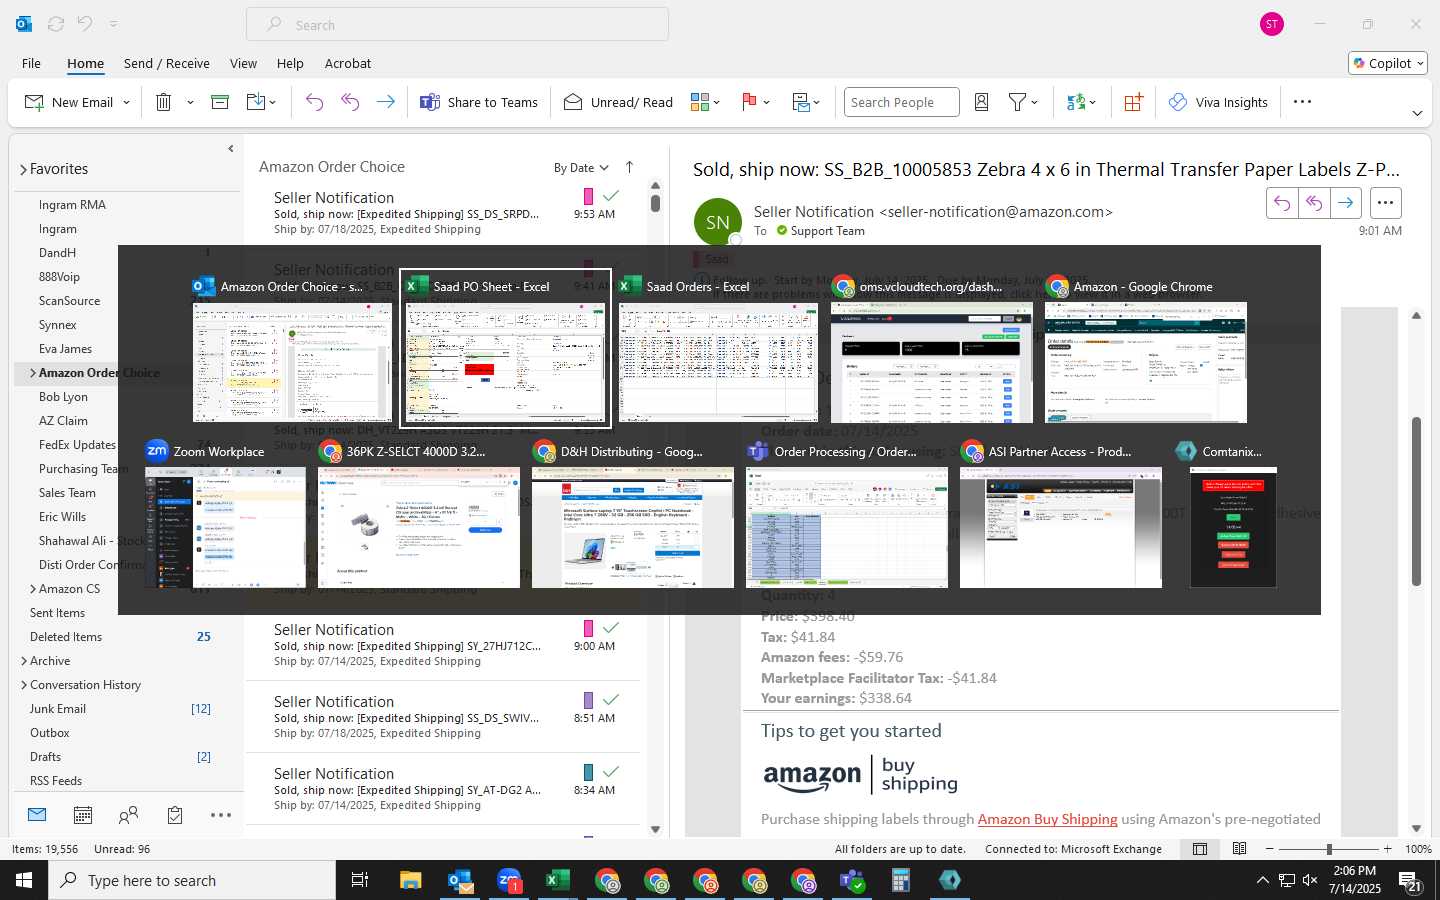
Task: Reply using reading pane arrow button
Action: click(1282, 203)
